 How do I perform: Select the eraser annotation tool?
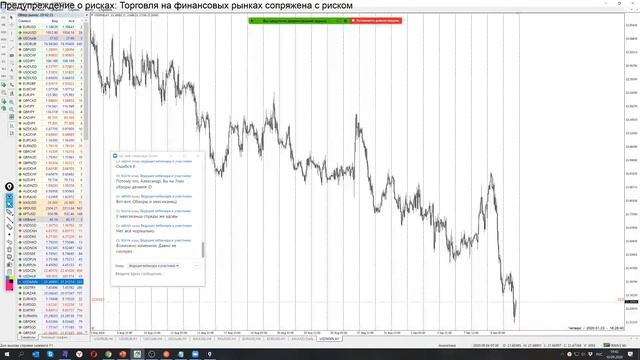pyautogui.click(x=9, y=227)
